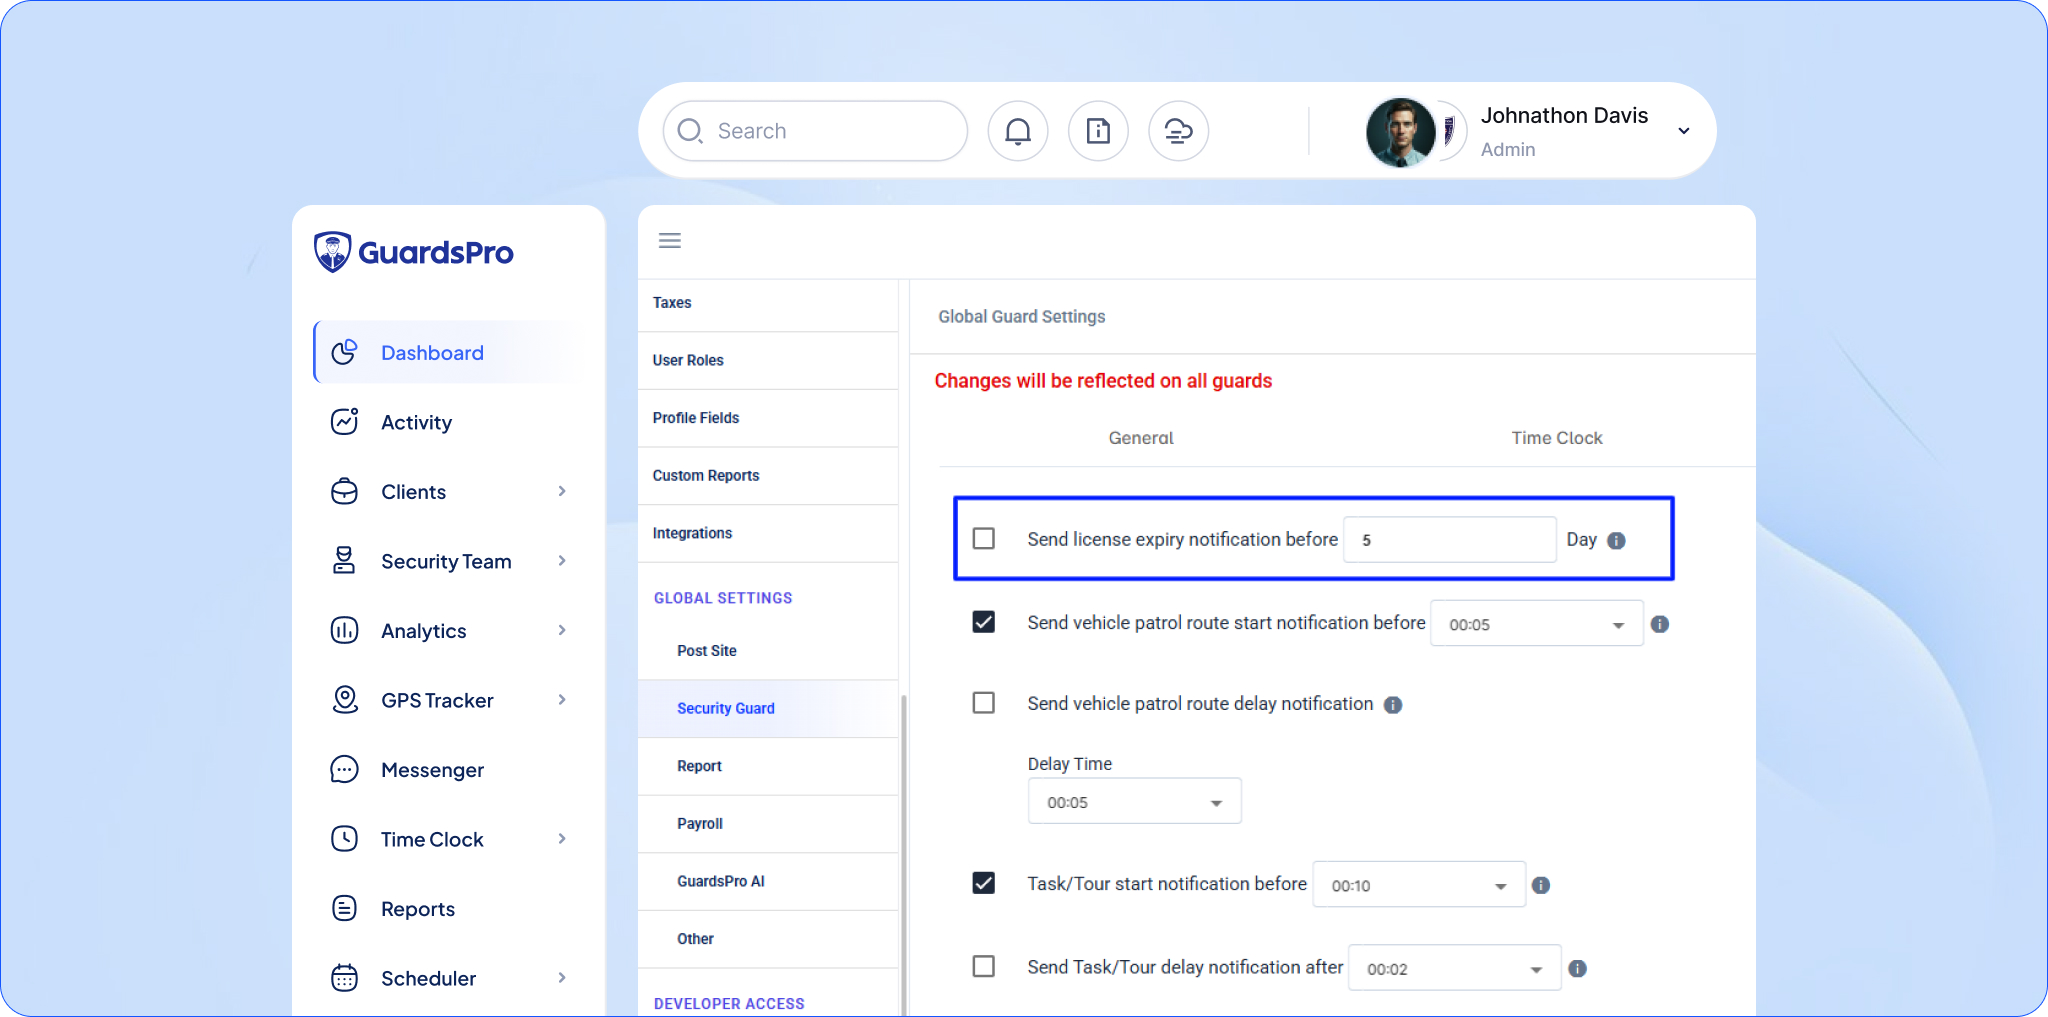Go to Dashboard in sidebar
Viewport: 2048px width, 1017px height.
click(448, 352)
